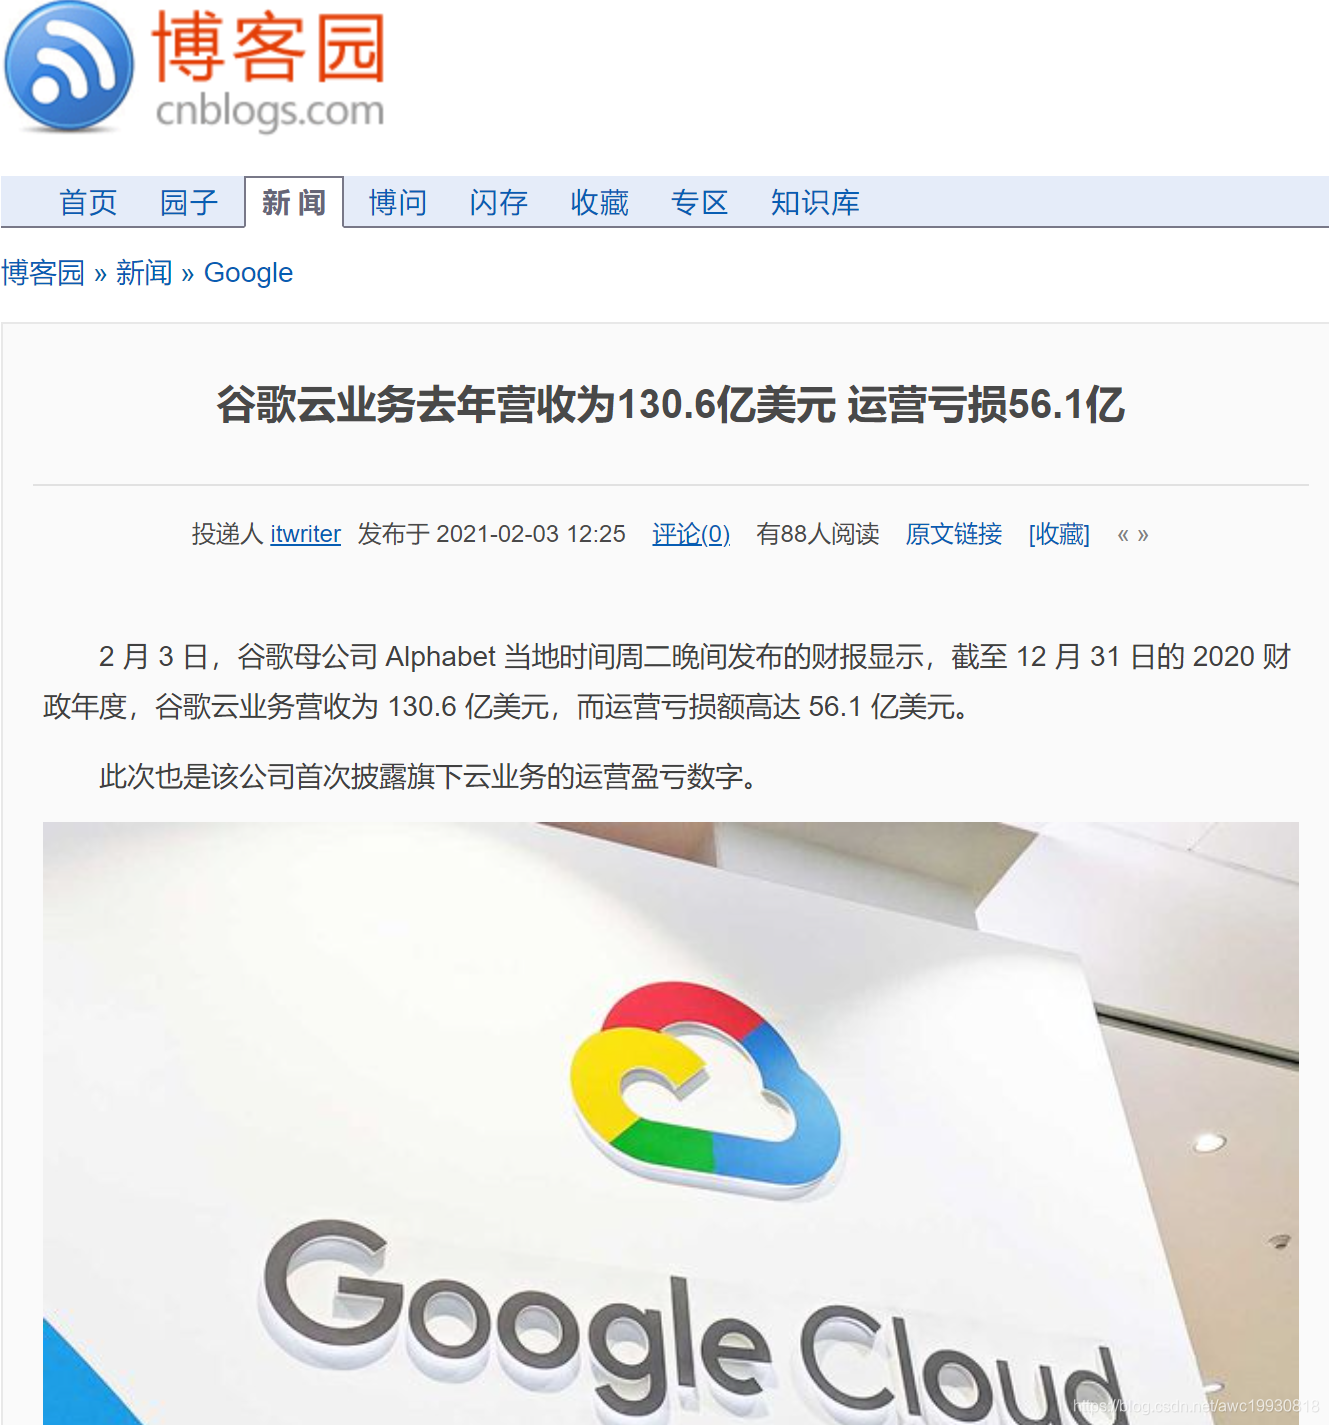Select the 新闻 nav tab
This screenshot has height=1425, width=1329.
coord(294,202)
